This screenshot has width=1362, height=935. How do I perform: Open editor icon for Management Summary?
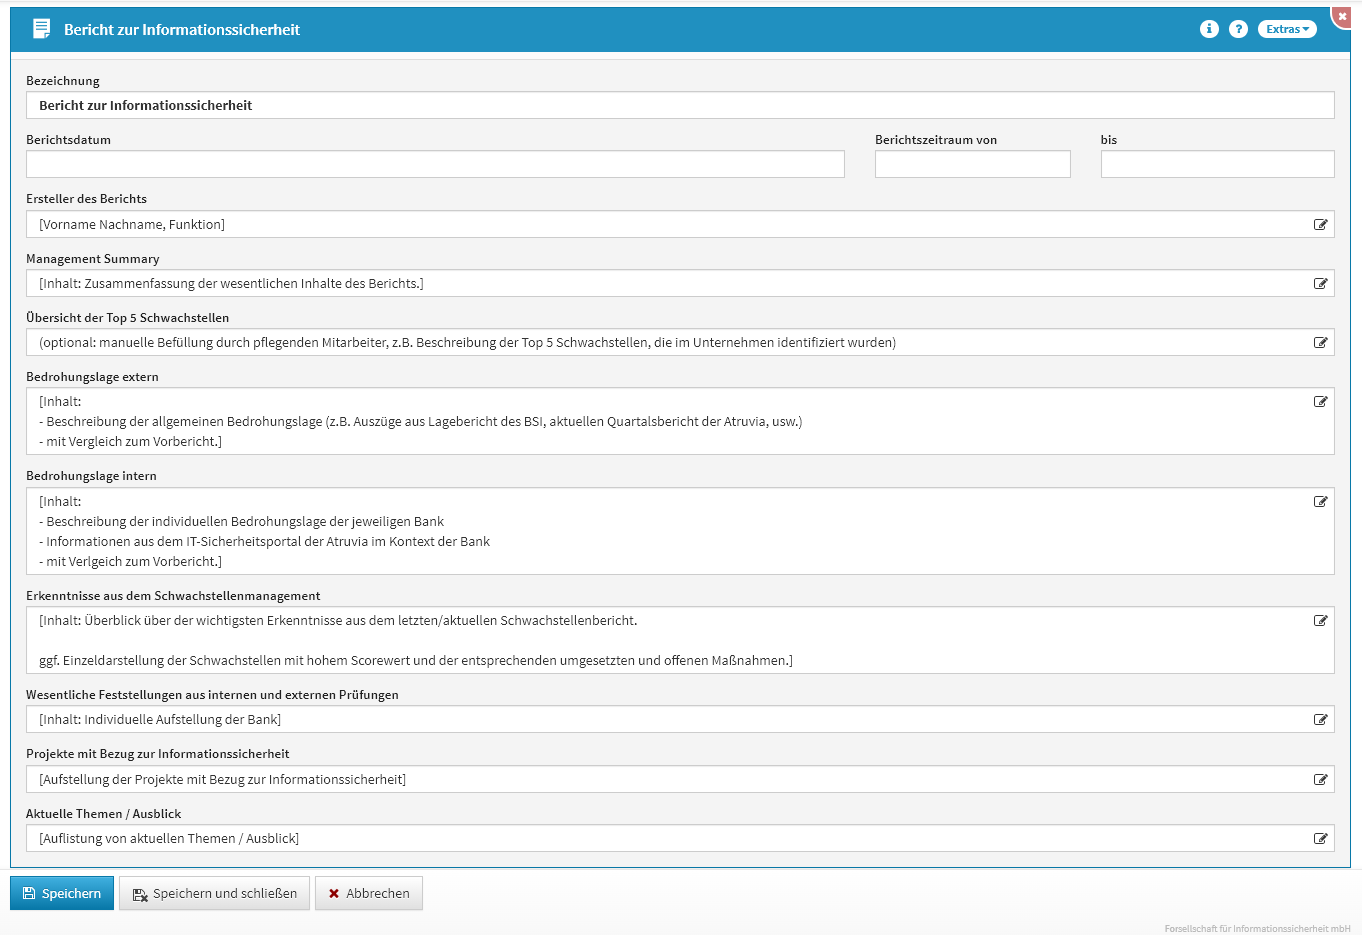click(x=1320, y=284)
